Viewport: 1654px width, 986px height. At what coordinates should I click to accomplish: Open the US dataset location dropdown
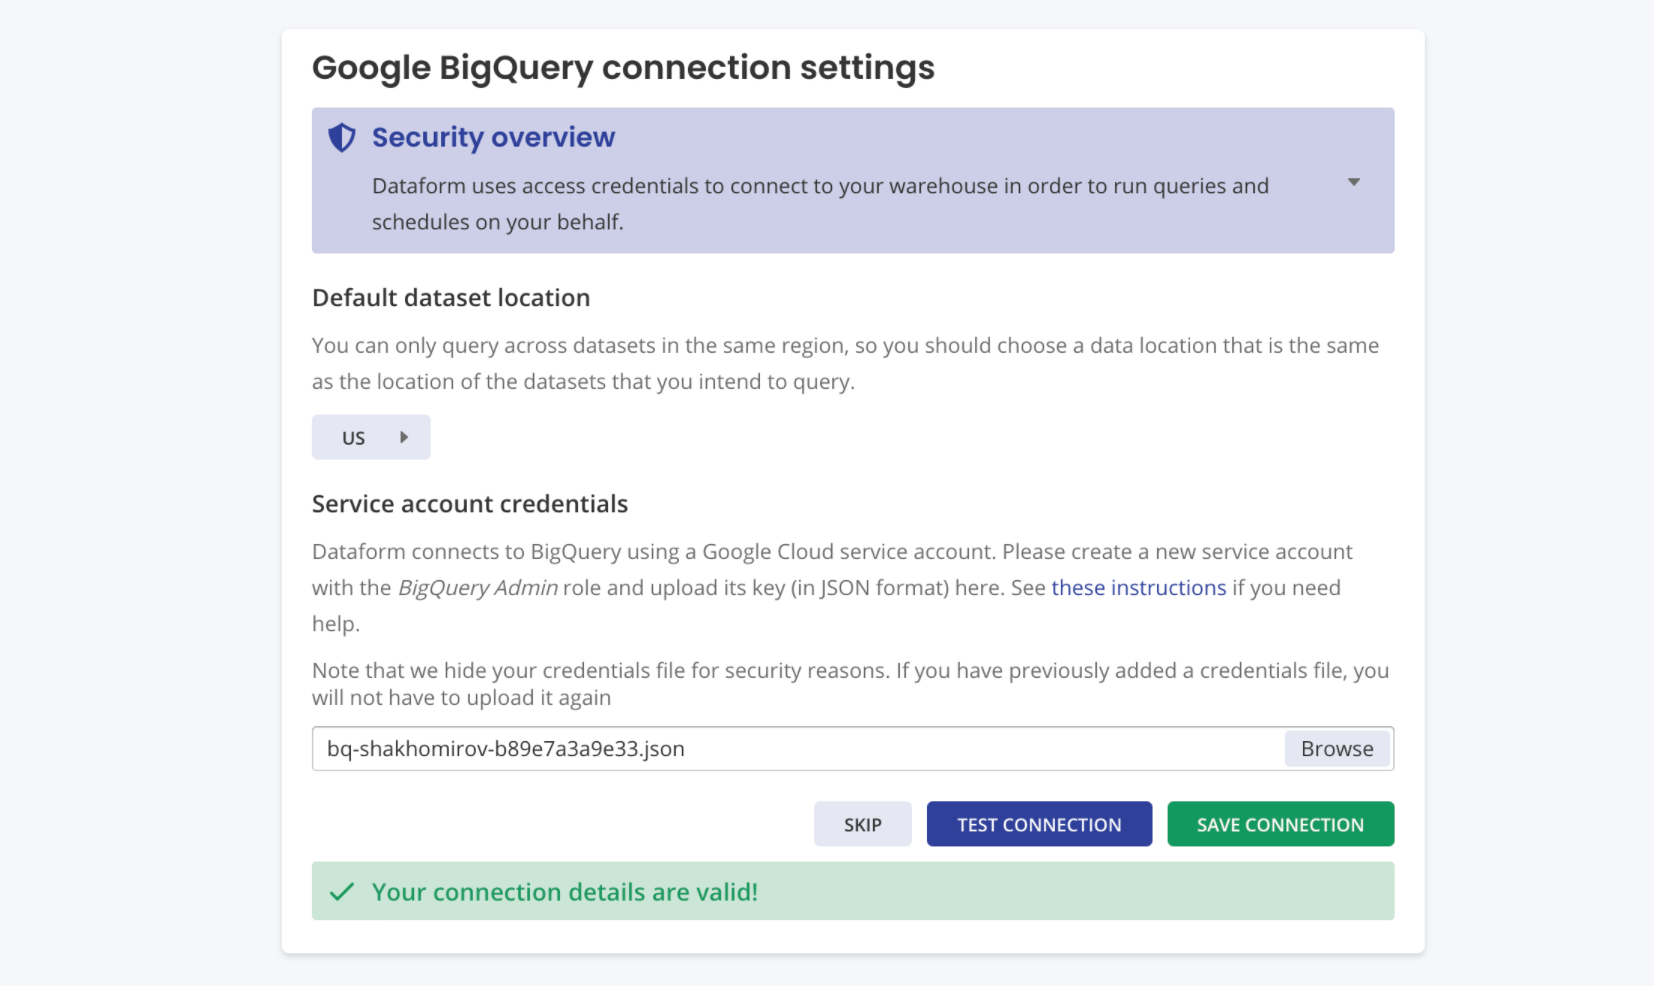(x=370, y=438)
